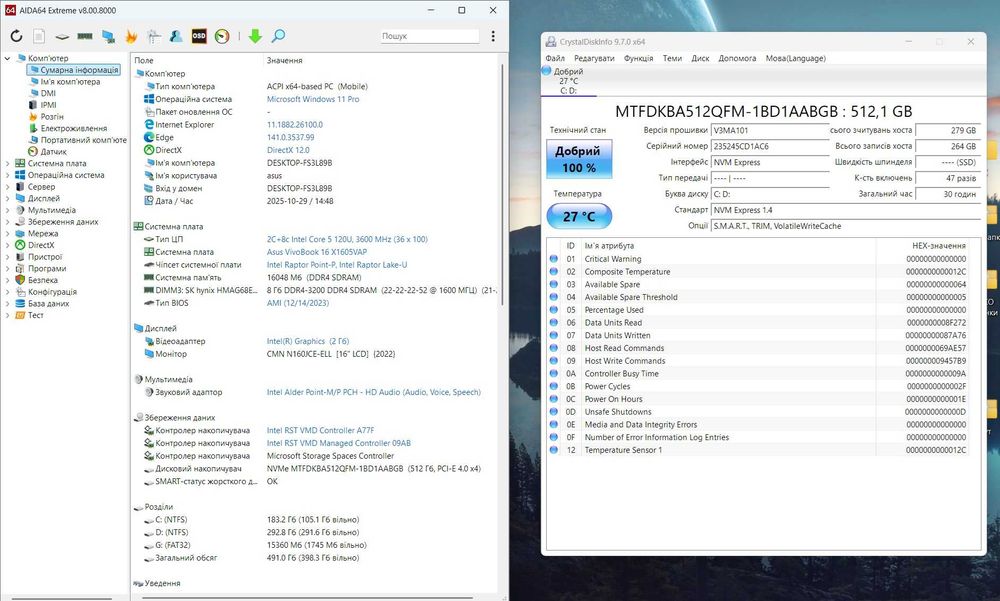
Task: Click the Розгін flame icon in tree
Action: (33, 117)
